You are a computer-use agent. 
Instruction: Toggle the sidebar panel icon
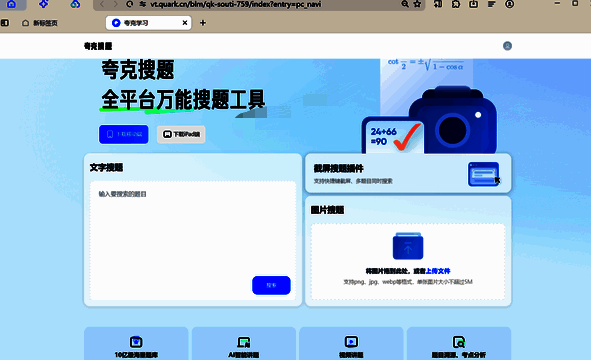pos(5,23)
